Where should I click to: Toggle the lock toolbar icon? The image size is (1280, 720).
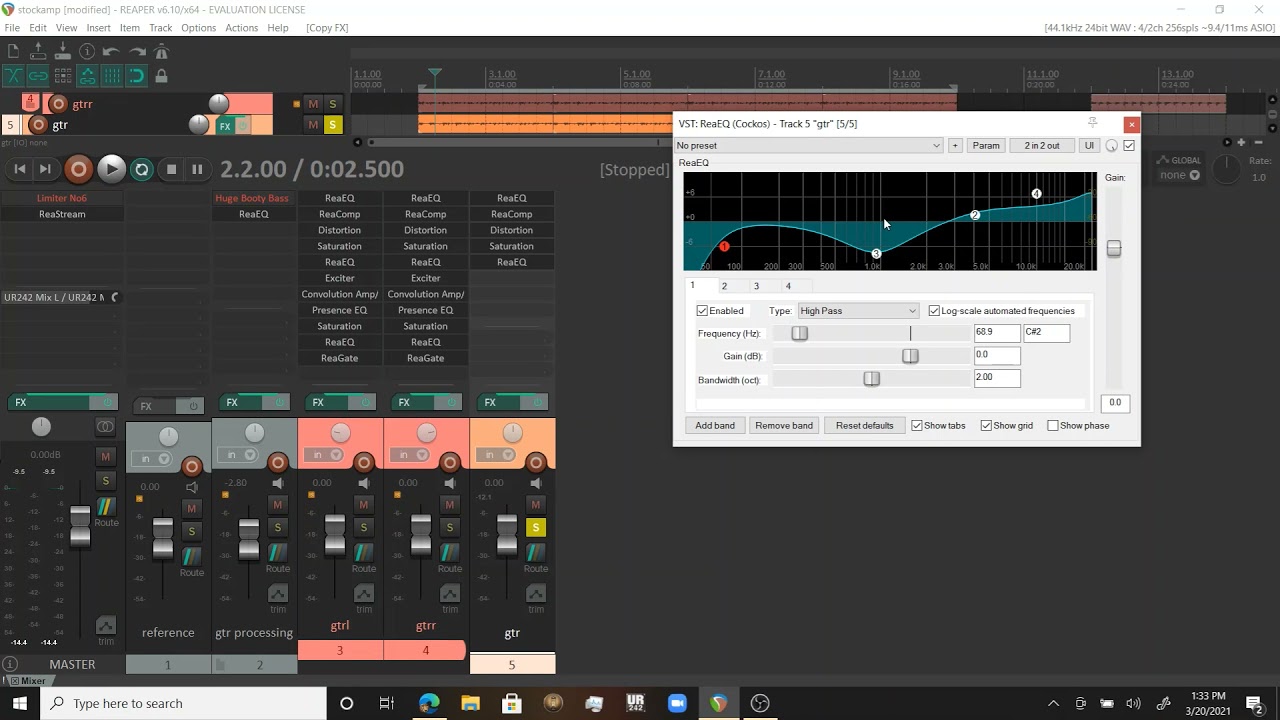(161, 76)
